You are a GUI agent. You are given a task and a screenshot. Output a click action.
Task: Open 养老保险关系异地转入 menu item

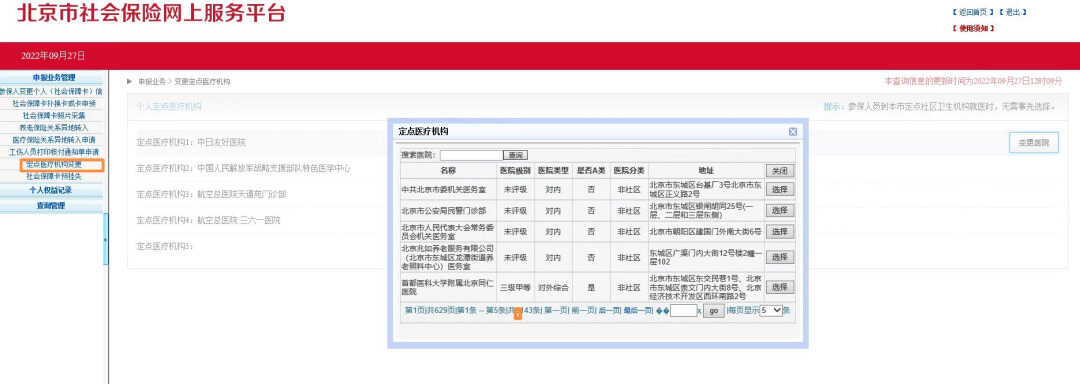point(54,127)
